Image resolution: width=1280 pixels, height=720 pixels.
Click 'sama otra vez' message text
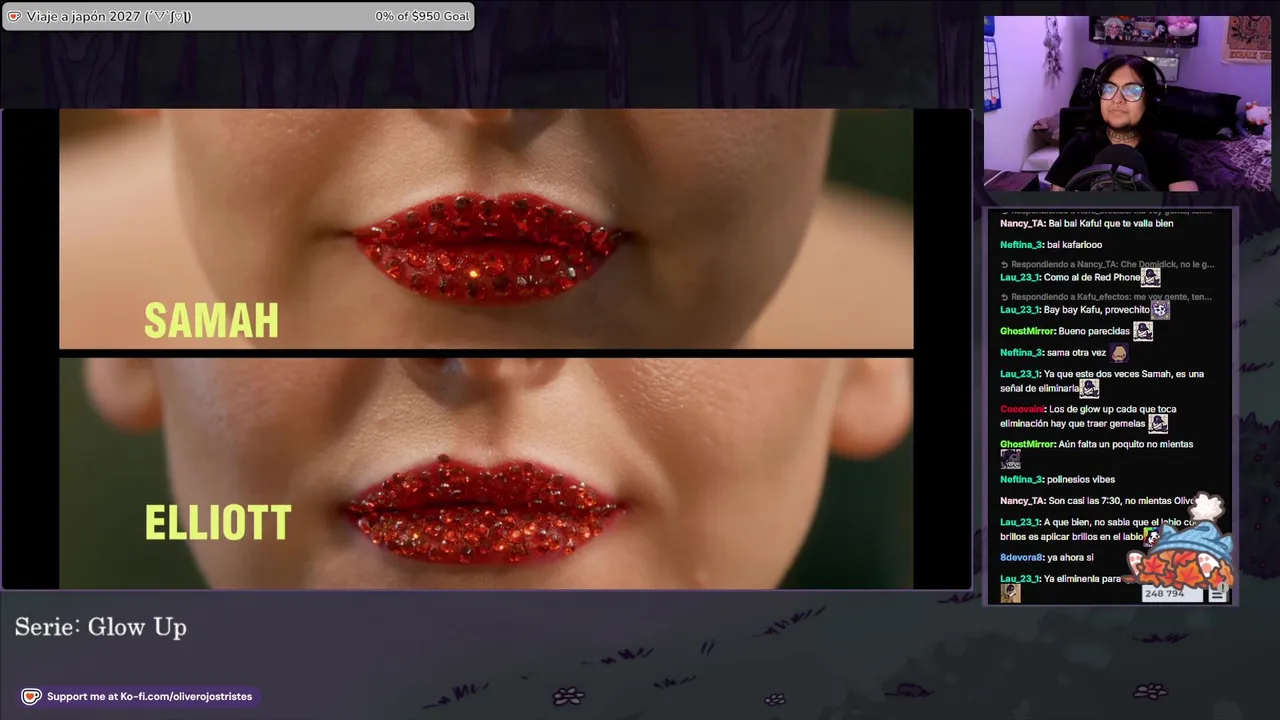click(1077, 352)
